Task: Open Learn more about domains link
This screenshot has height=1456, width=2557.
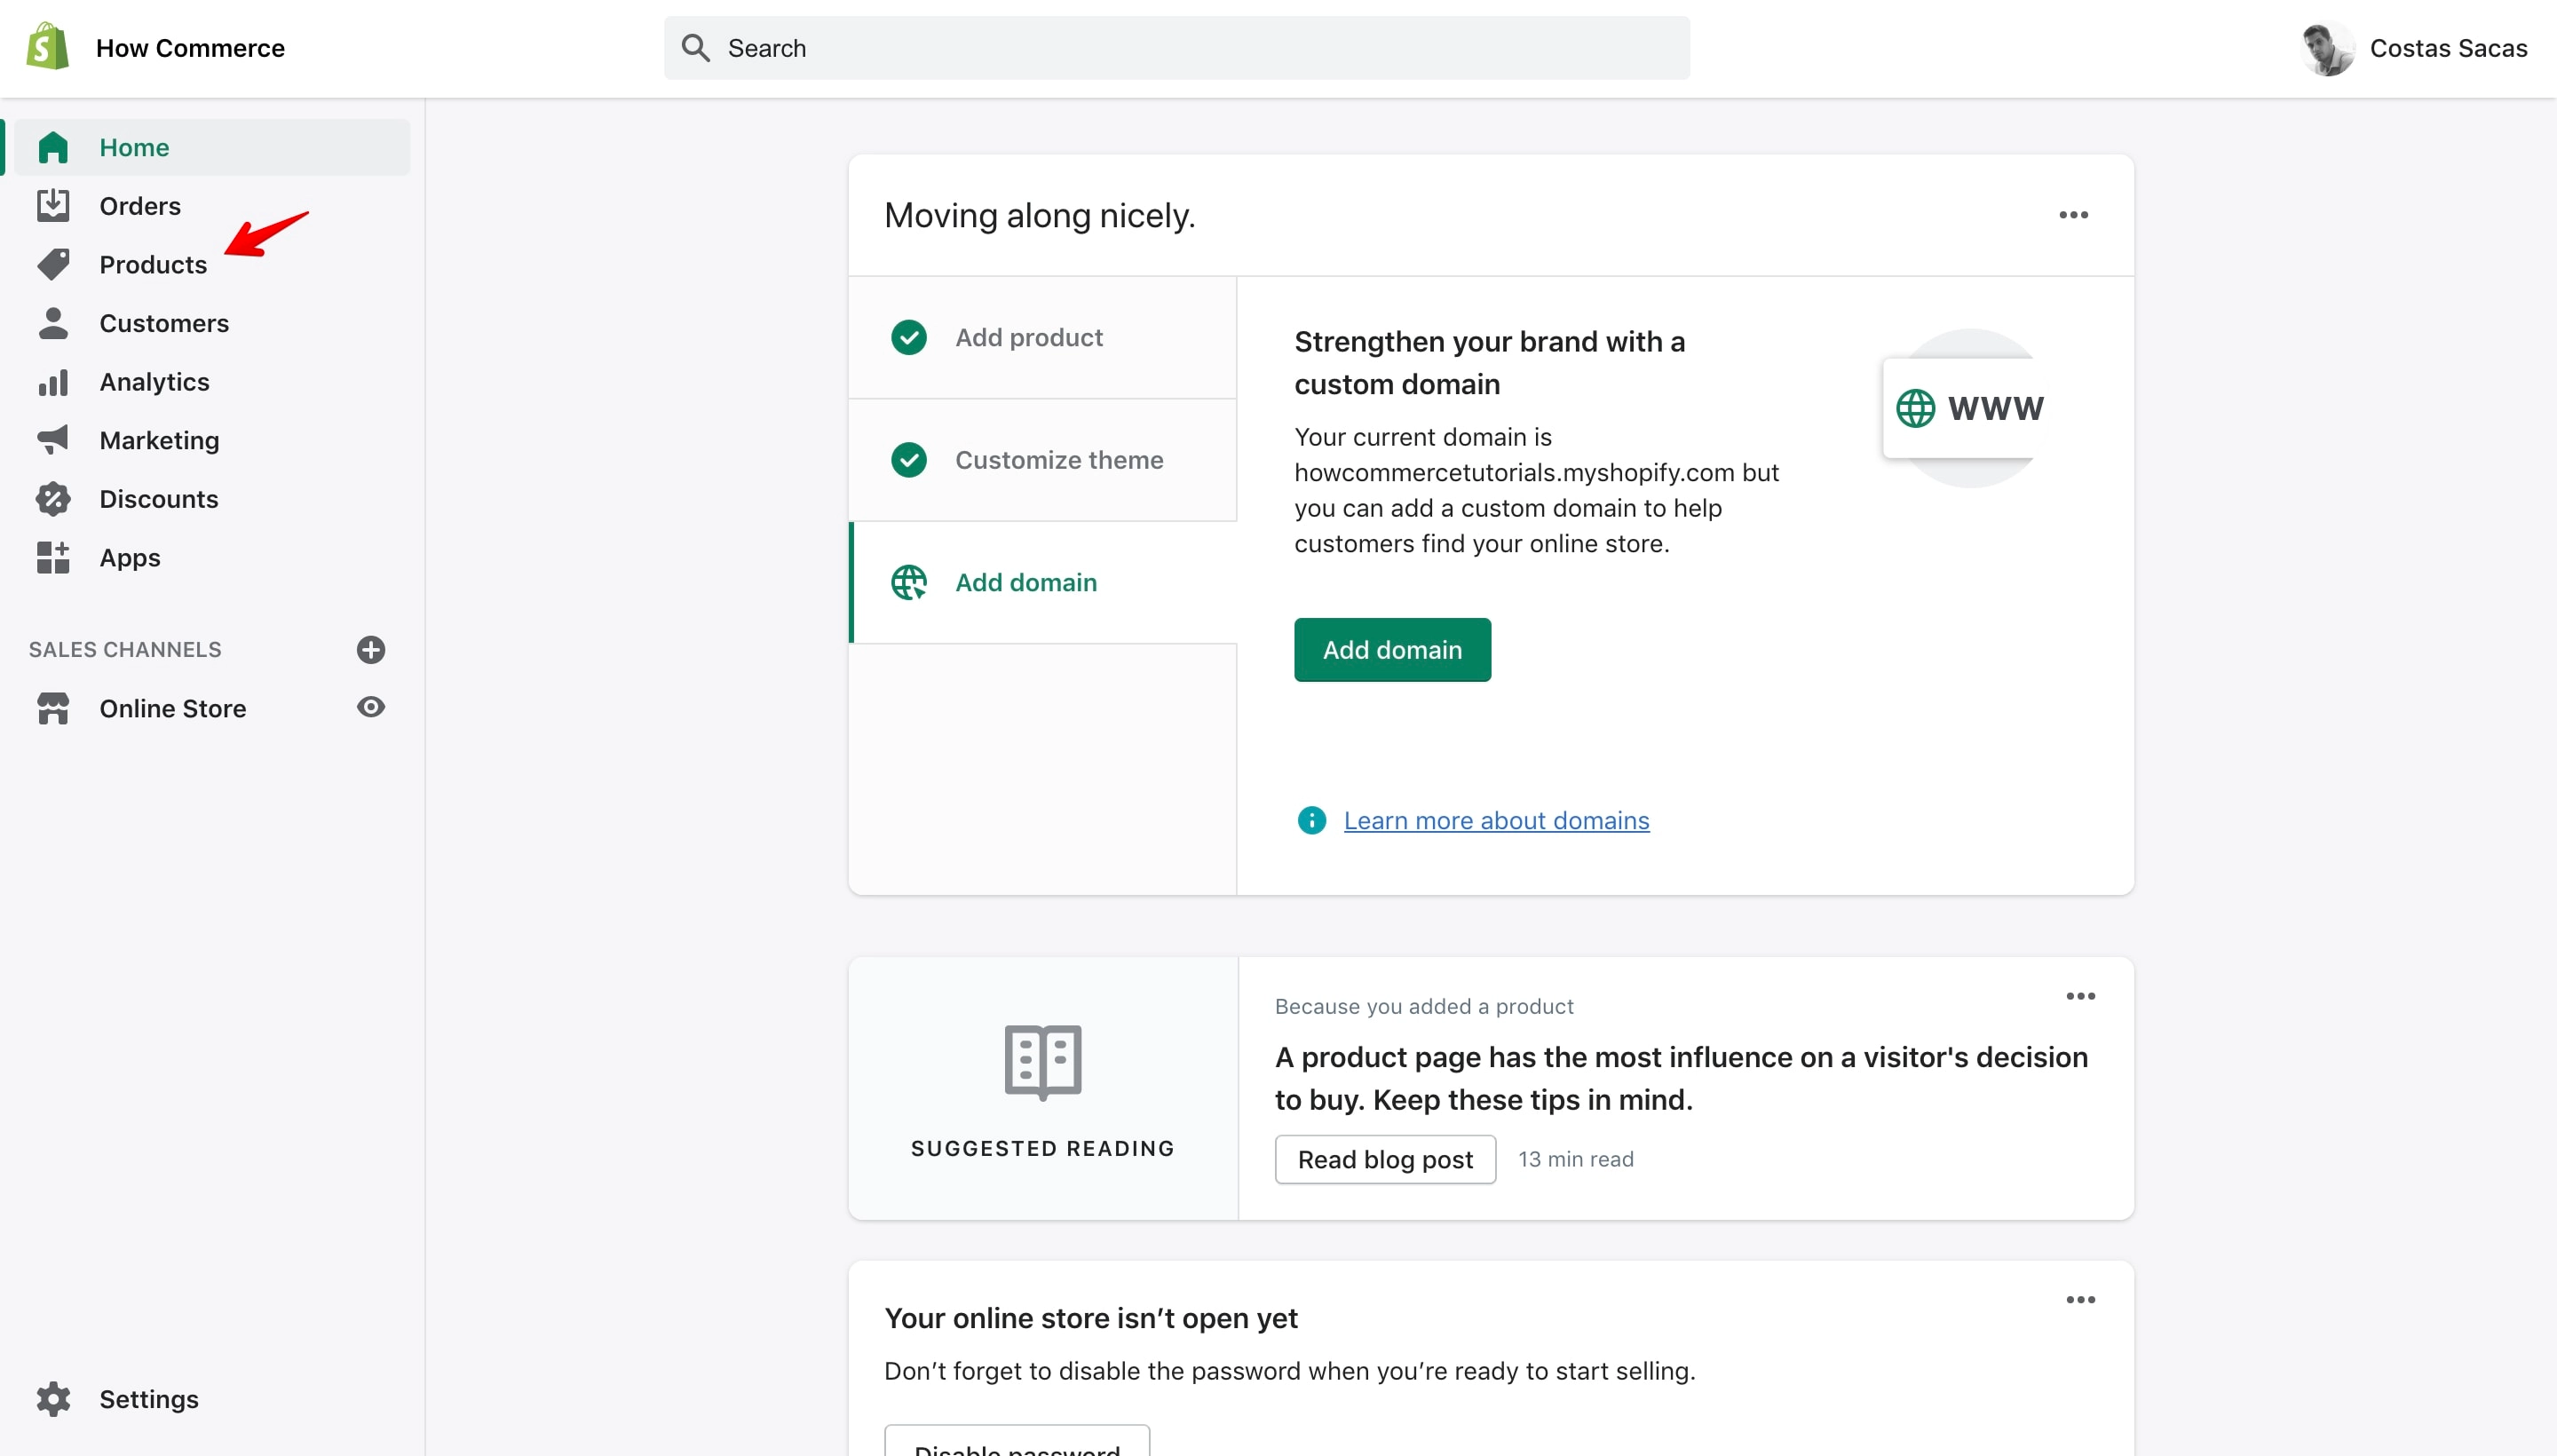Action: click(1496, 820)
